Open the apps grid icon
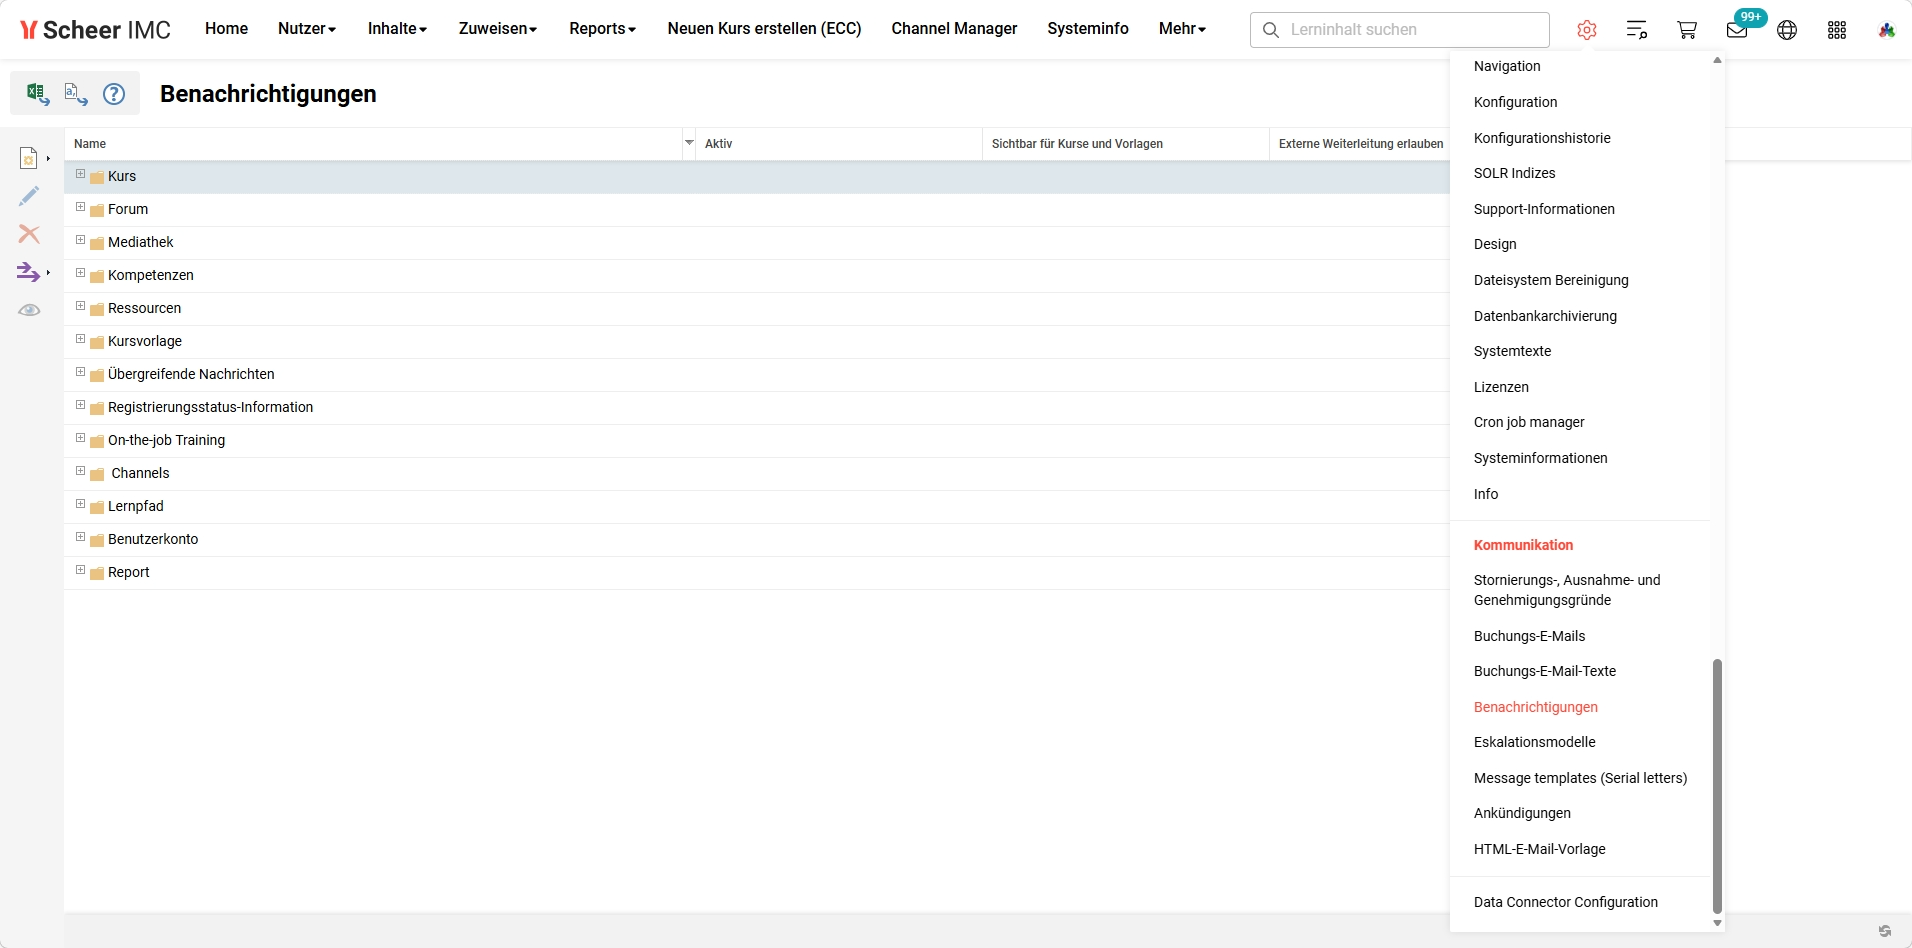The image size is (1912, 948). click(1837, 30)
